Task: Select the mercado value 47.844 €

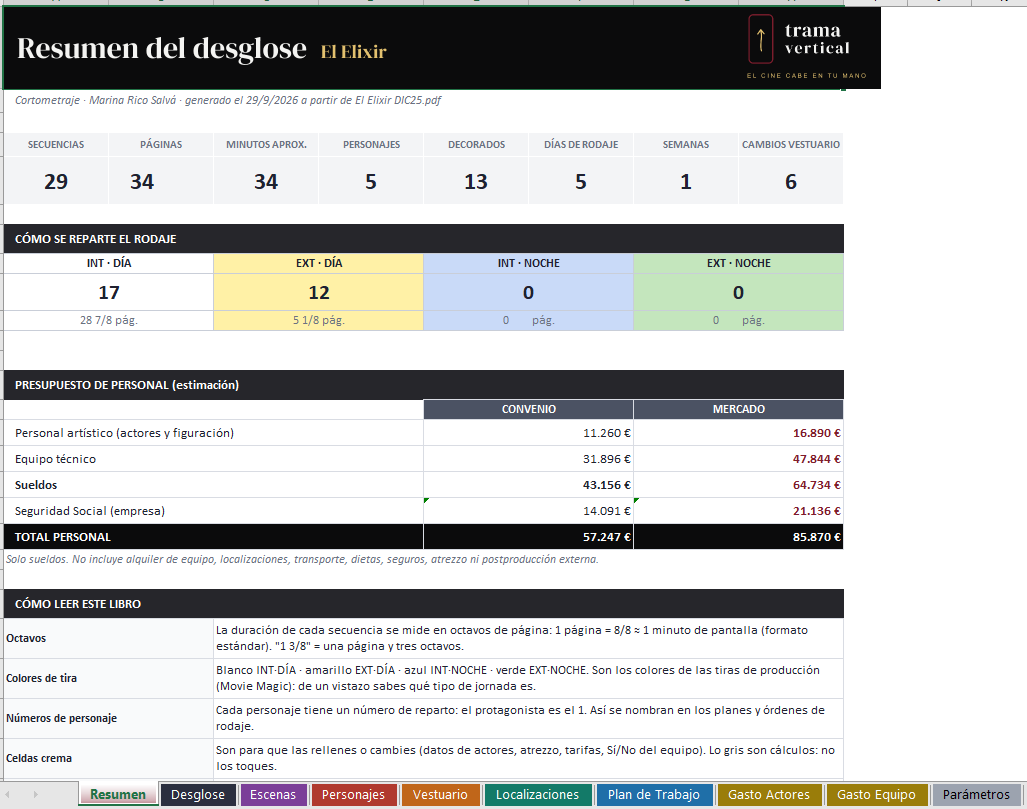Action: (x=738, y=459)
